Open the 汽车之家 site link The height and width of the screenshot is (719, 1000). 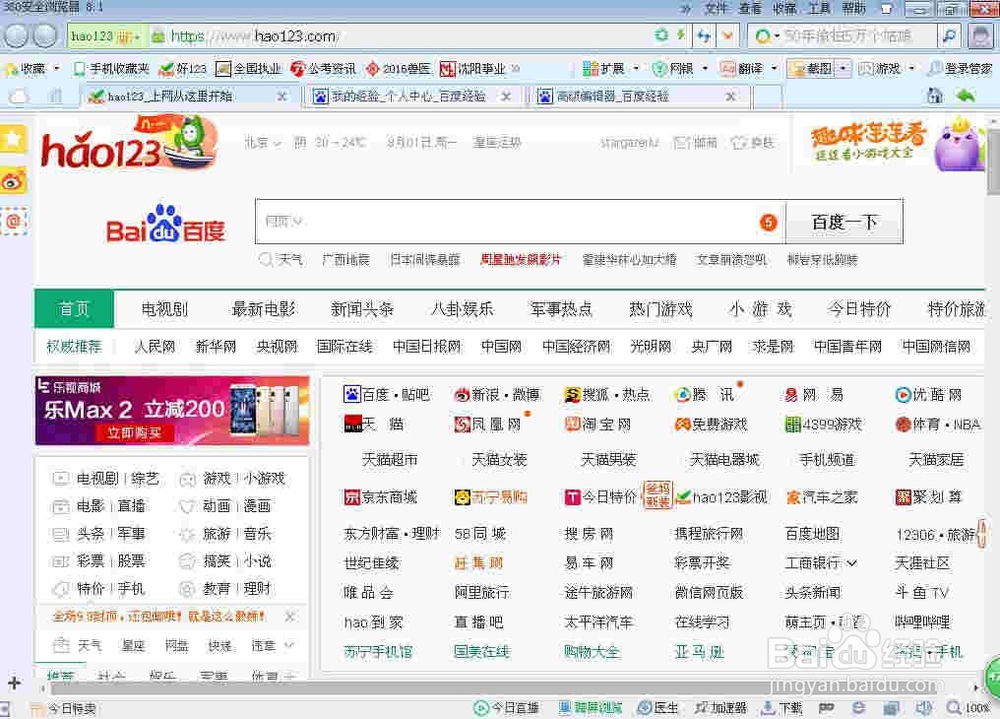821,497
